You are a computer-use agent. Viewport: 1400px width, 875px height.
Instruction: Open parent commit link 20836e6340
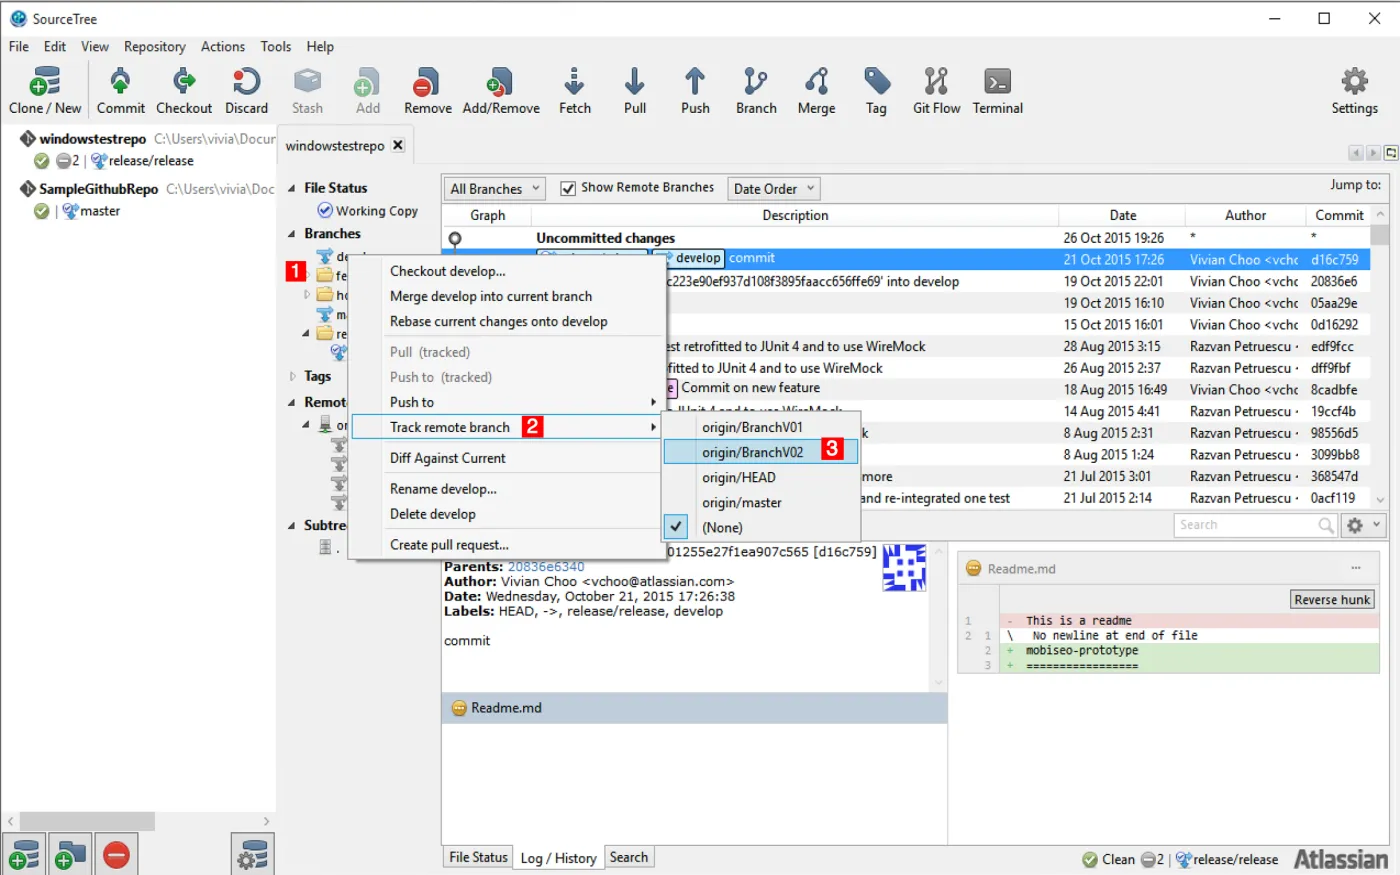(x=546, y=566)
